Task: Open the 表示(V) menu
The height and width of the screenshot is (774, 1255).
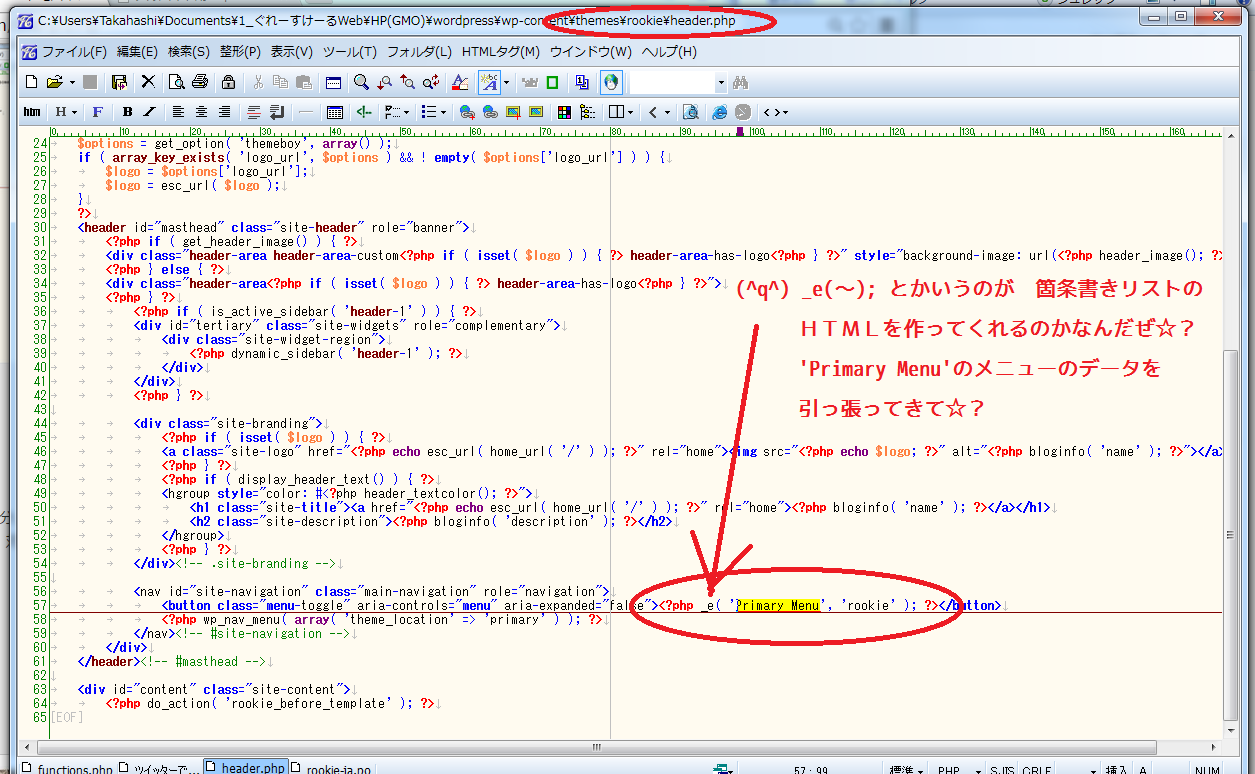Action: pos(291,51)
